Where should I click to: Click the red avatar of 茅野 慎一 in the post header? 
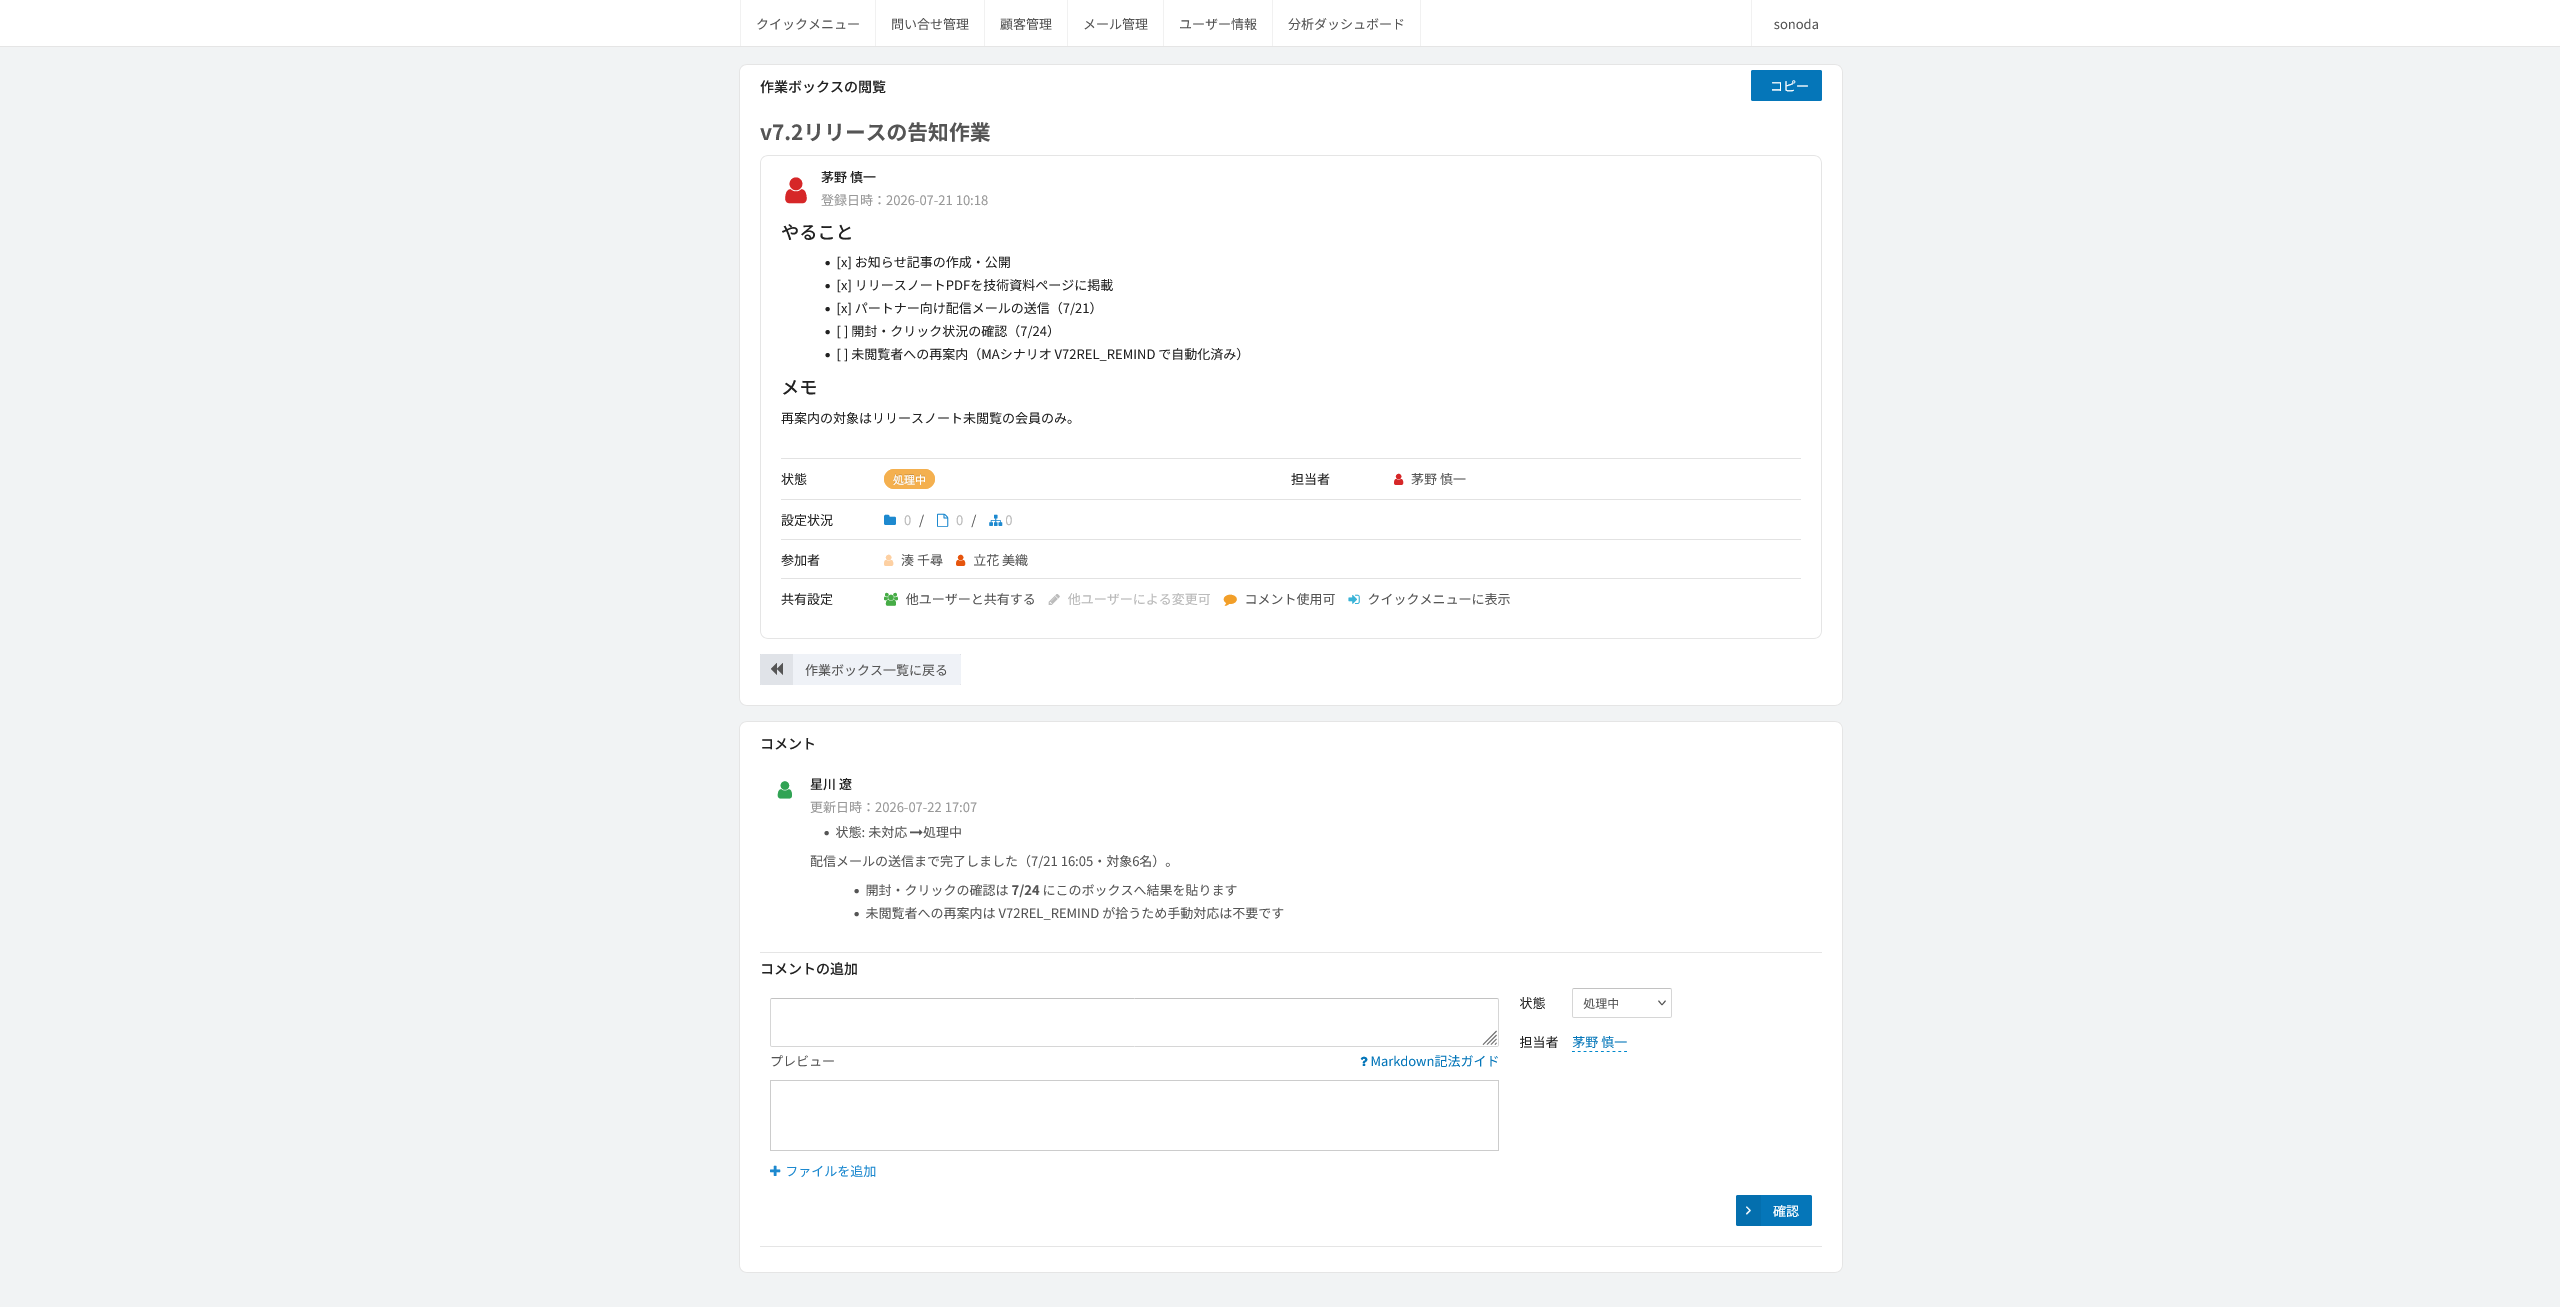pyautogui.click(x=796, y=190)
